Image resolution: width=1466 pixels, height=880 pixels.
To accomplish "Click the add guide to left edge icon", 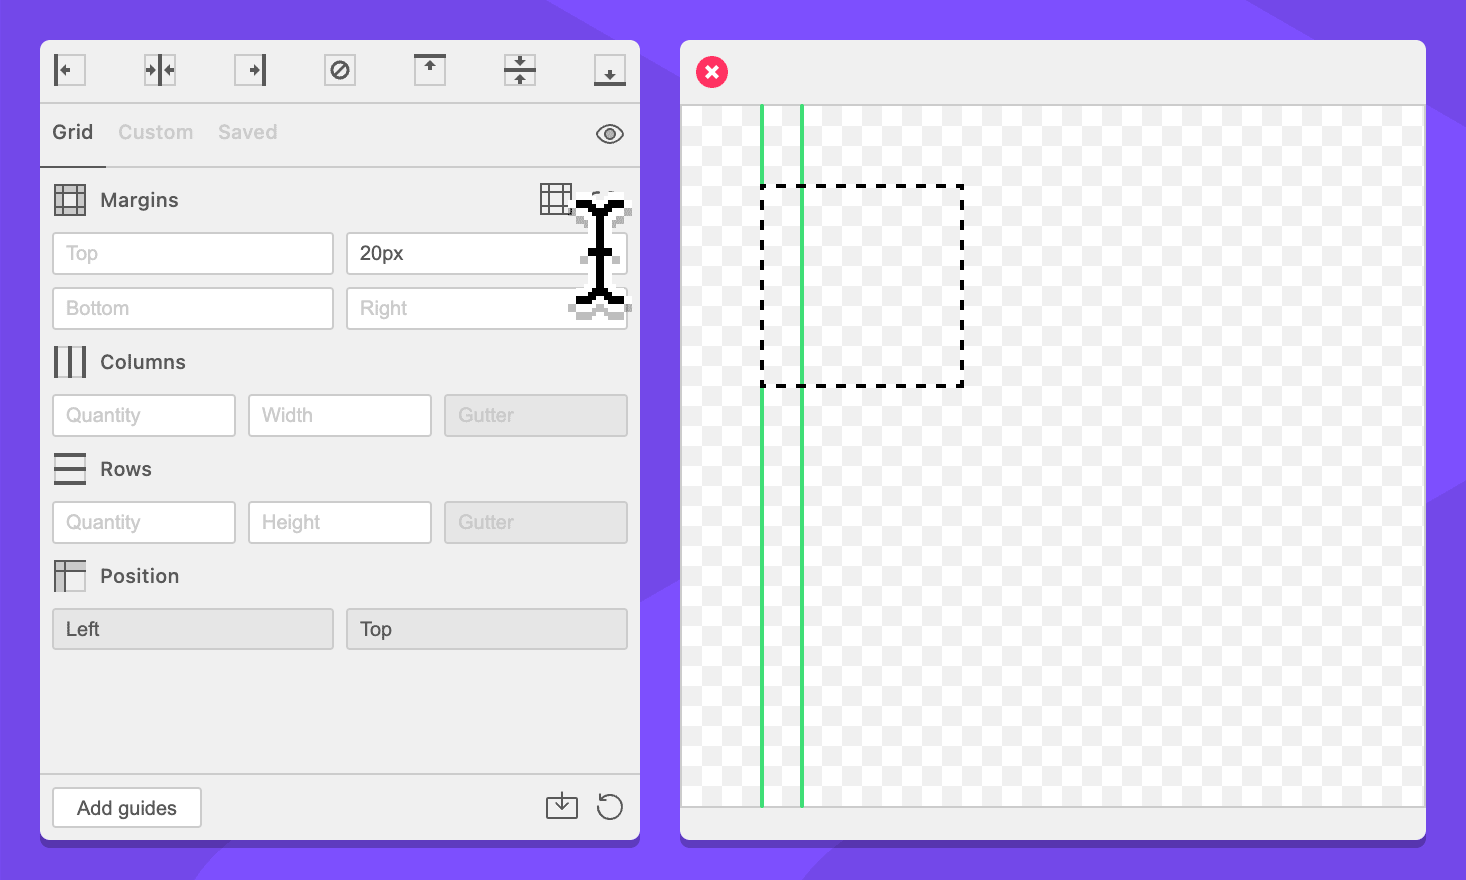I will [x=69, y=70].
